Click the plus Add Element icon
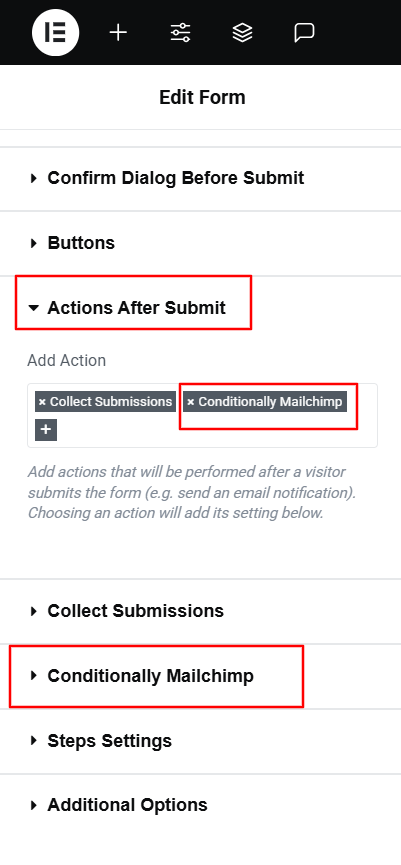This screenshot has height=865, width=401. pos(118,33)
